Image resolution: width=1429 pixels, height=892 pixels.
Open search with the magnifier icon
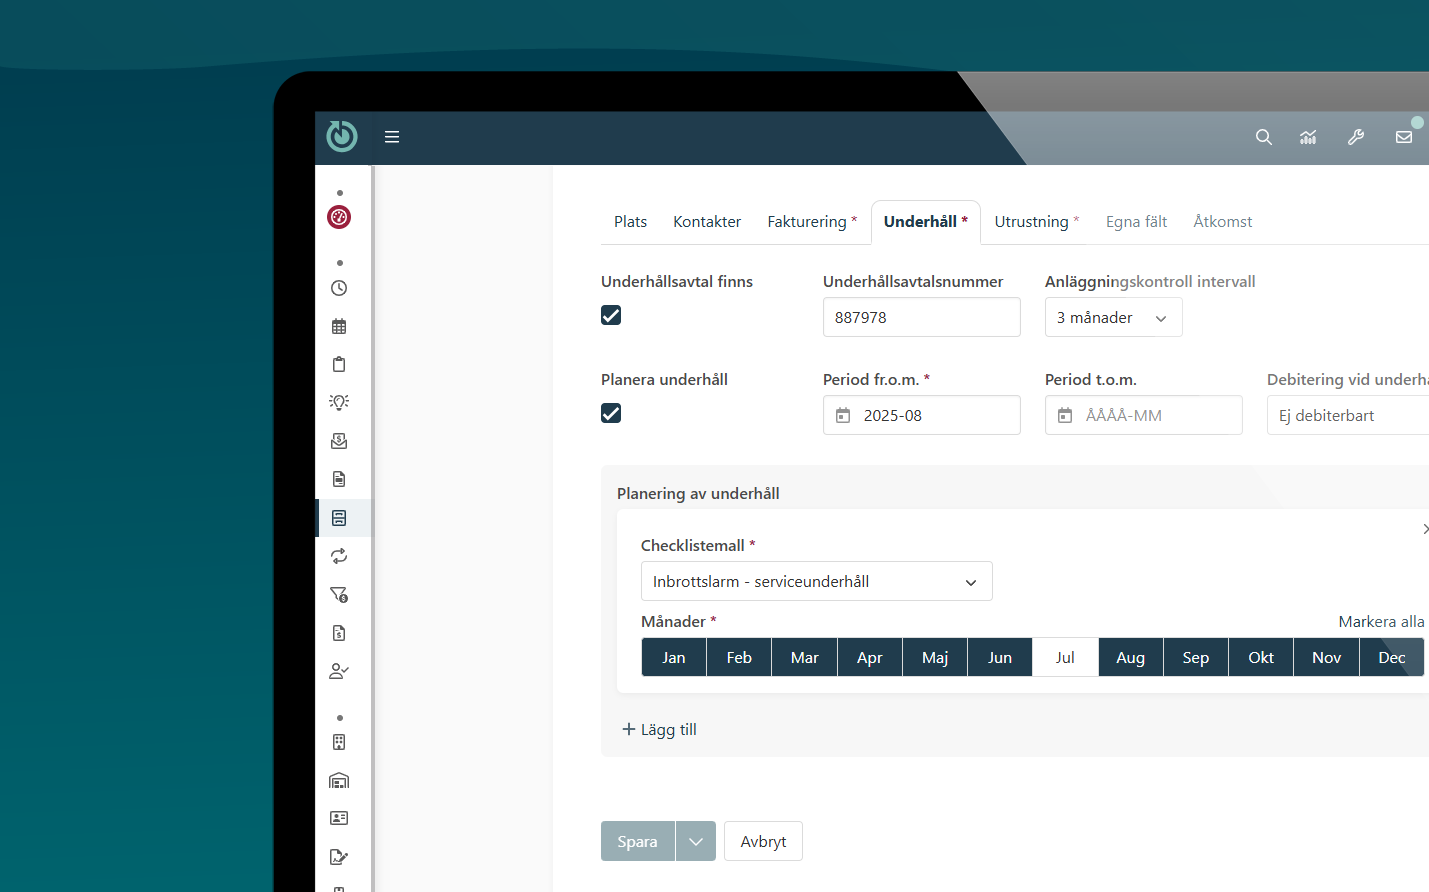point(1264,137)
